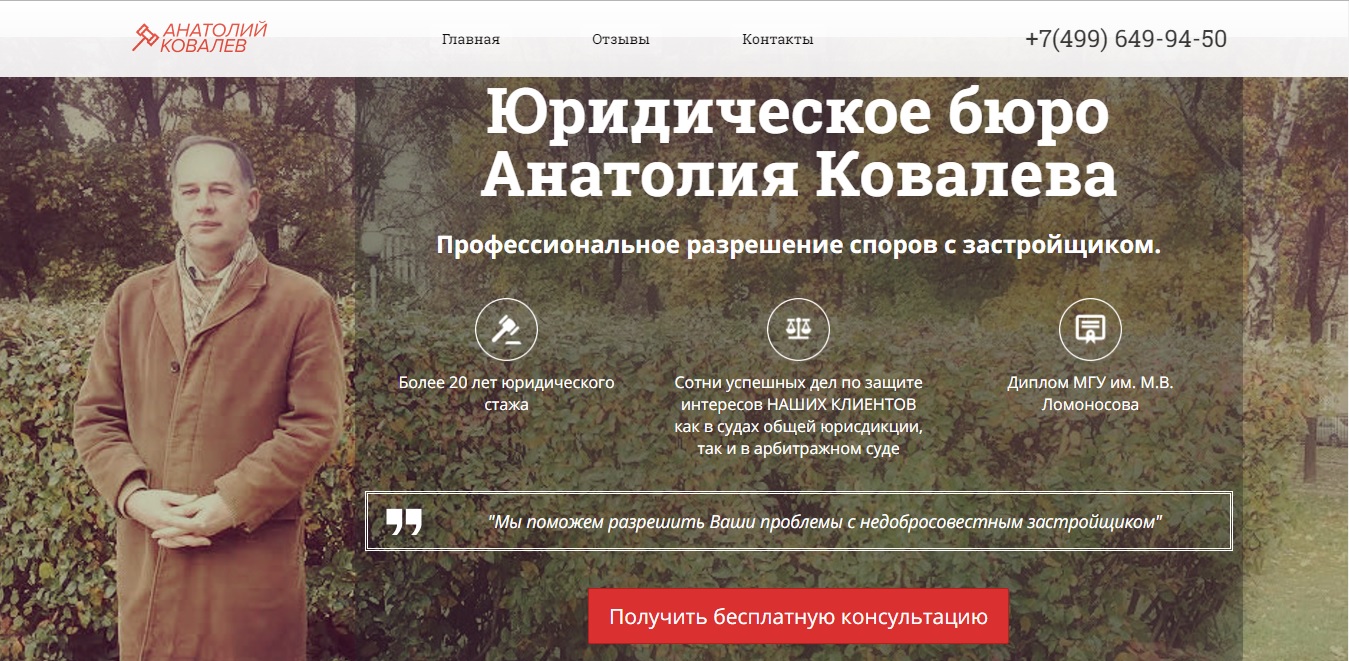Open the Контакты menu item

[778, 40]
